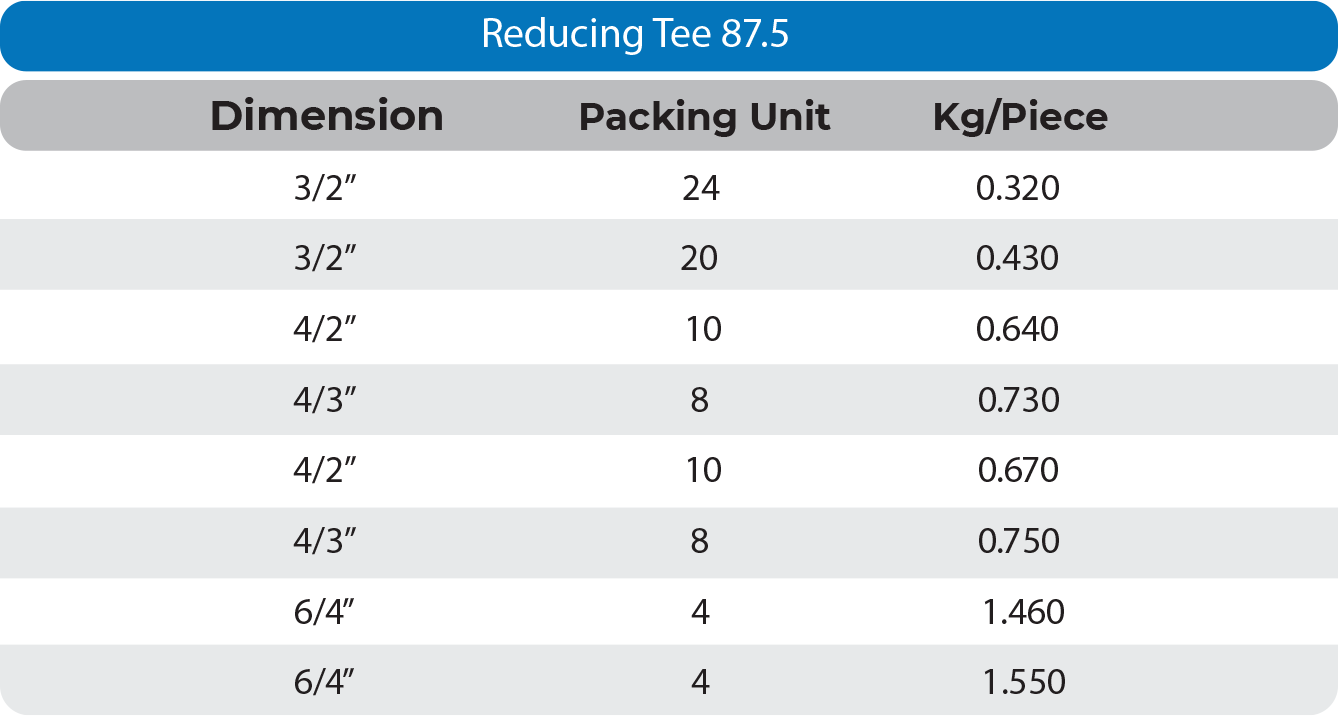Click the 0.670 weight cell

click(x=1018, y=470)
